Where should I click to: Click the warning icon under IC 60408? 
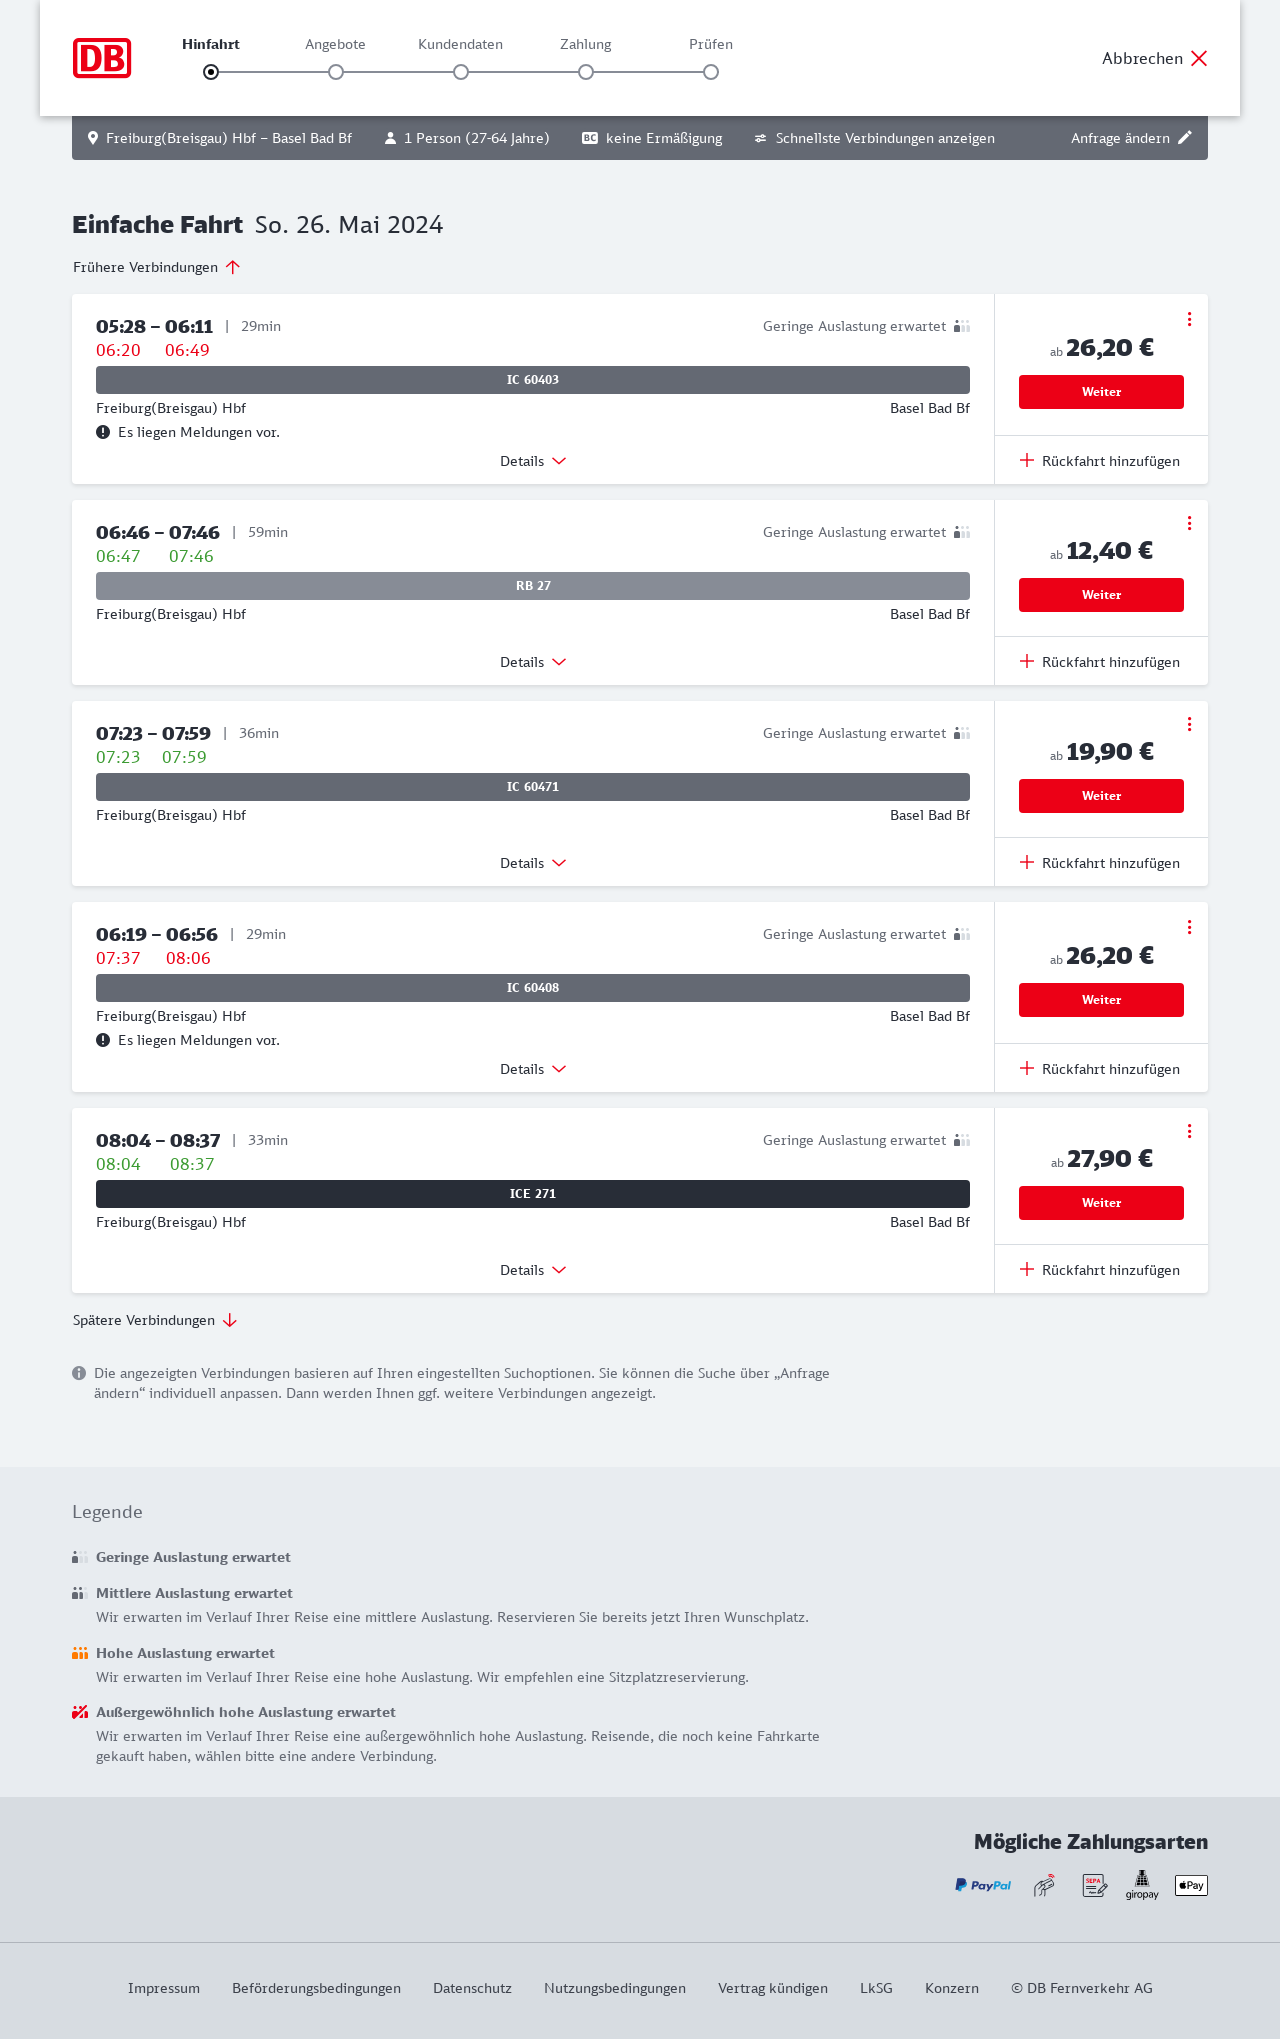103,1040
